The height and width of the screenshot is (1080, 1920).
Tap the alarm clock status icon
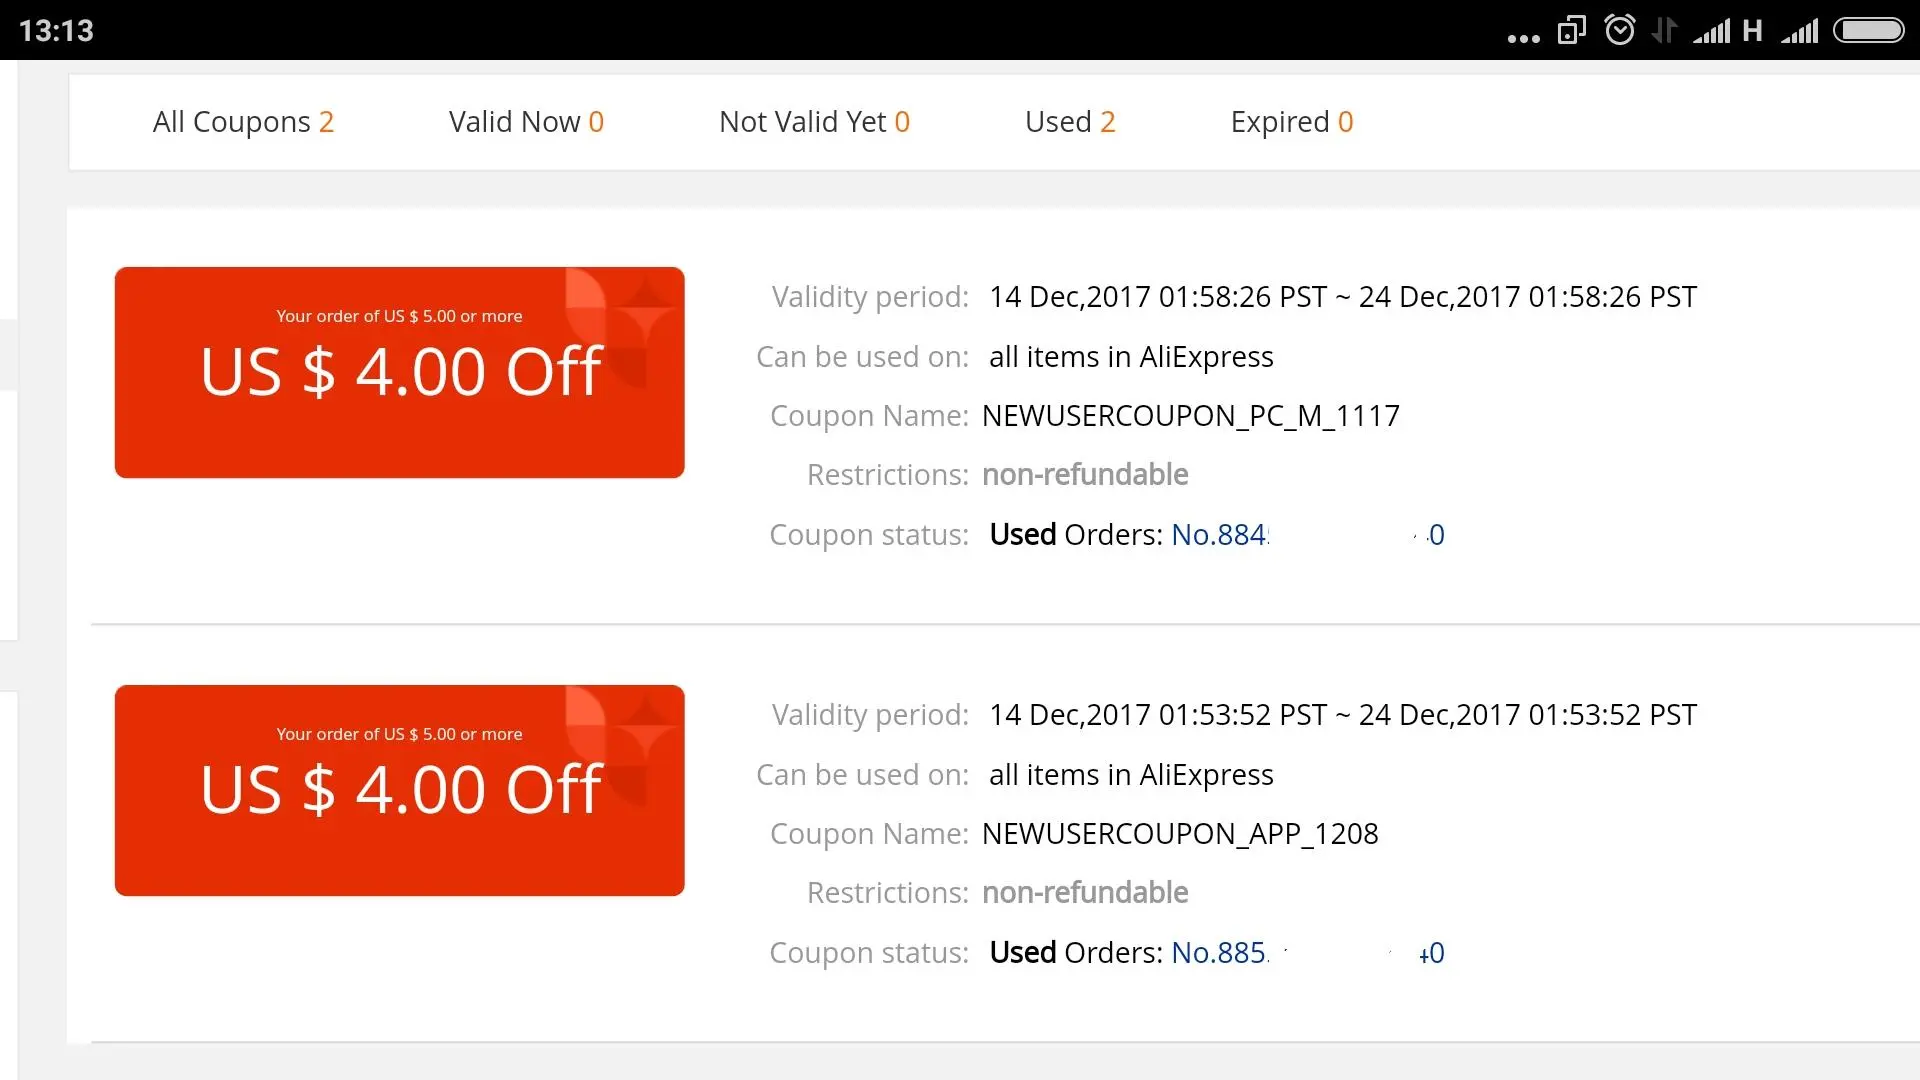point(1620,30)
